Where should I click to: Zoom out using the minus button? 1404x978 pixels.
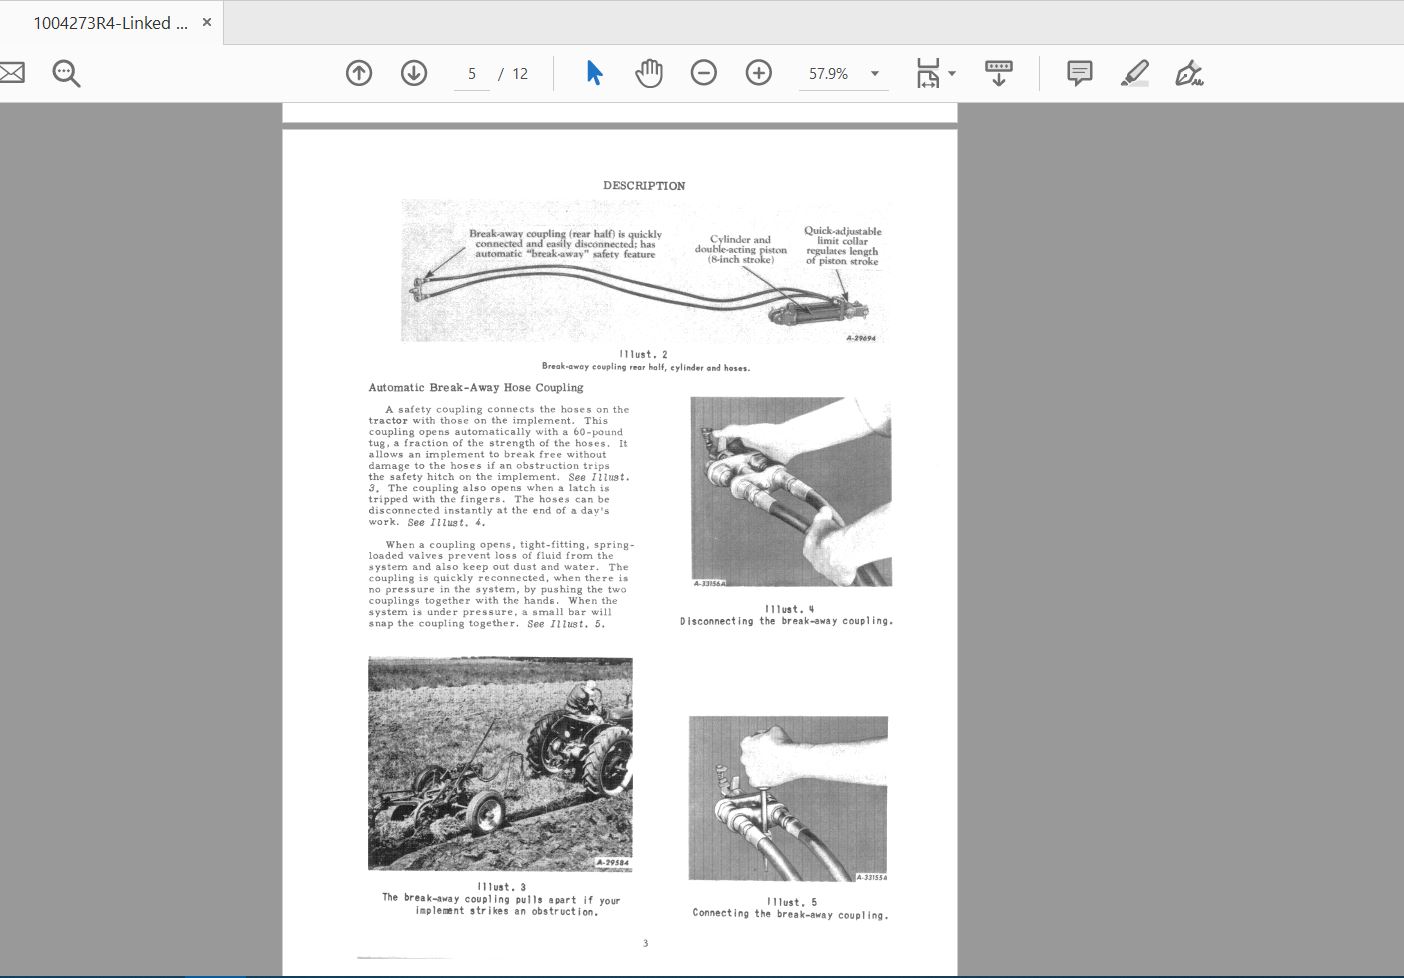pos(704,73)
